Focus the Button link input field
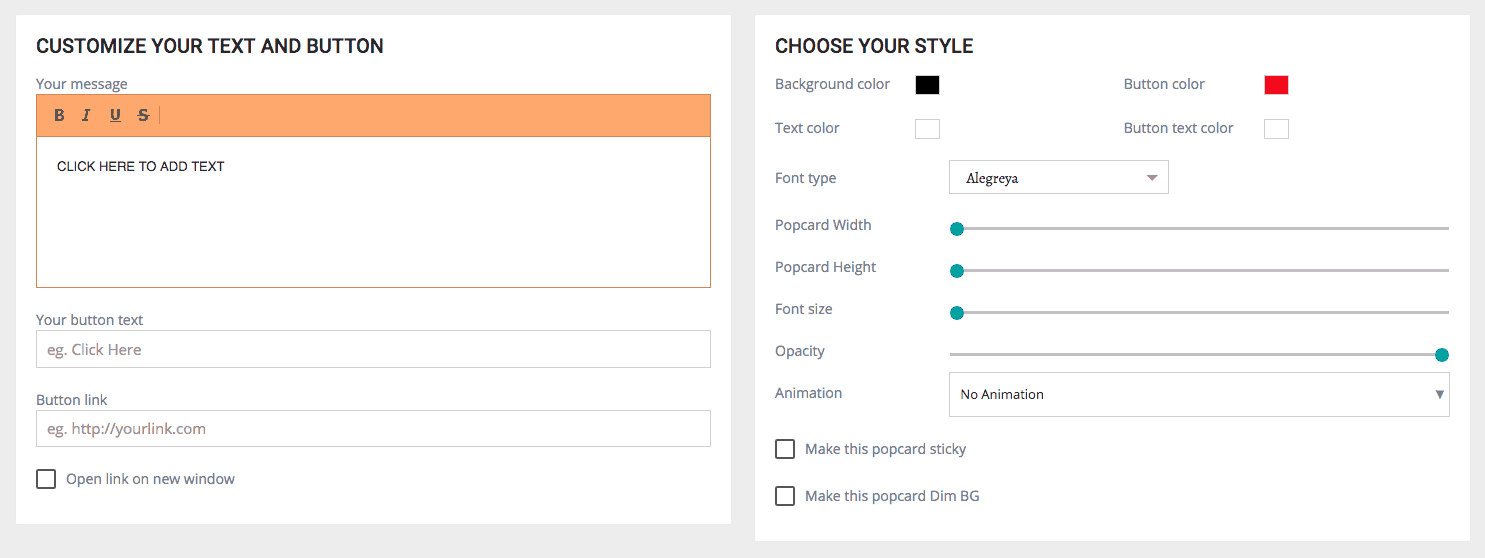Image resolution: width=1485 pixels, height=558 pixels. [373, 428]
